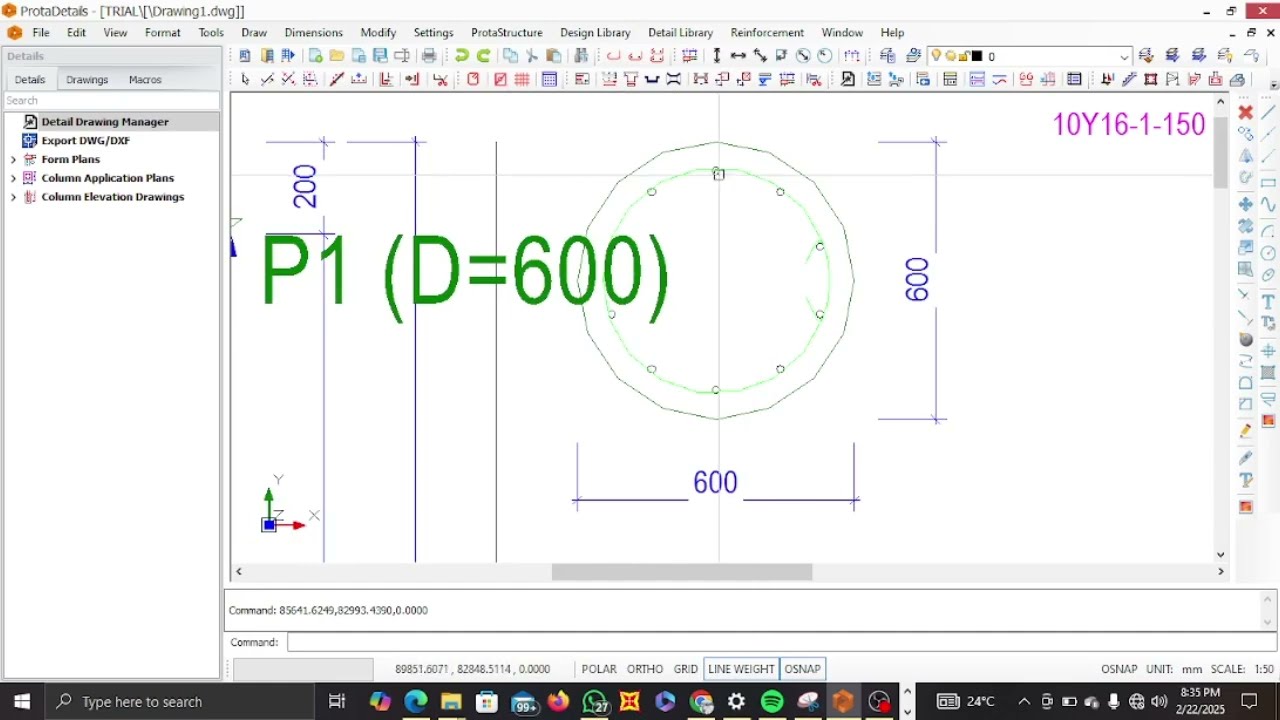Select the vertical dimension tool
Viewport: 1280px width, 720px height.
point(716,56)
